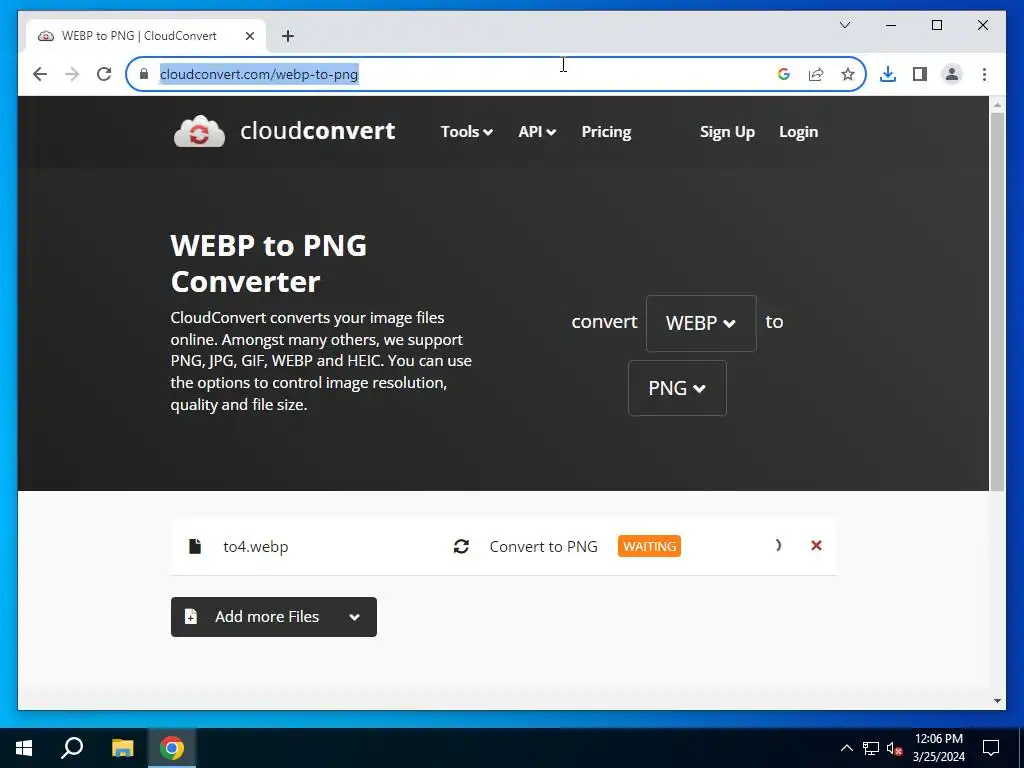
Task: Expand the Add more Files dropdown arrow
Action: point(355,616)
